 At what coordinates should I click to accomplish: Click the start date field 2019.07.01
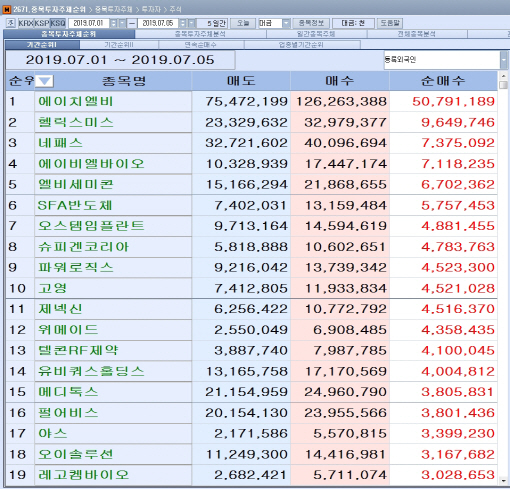(x=89, y=23)
